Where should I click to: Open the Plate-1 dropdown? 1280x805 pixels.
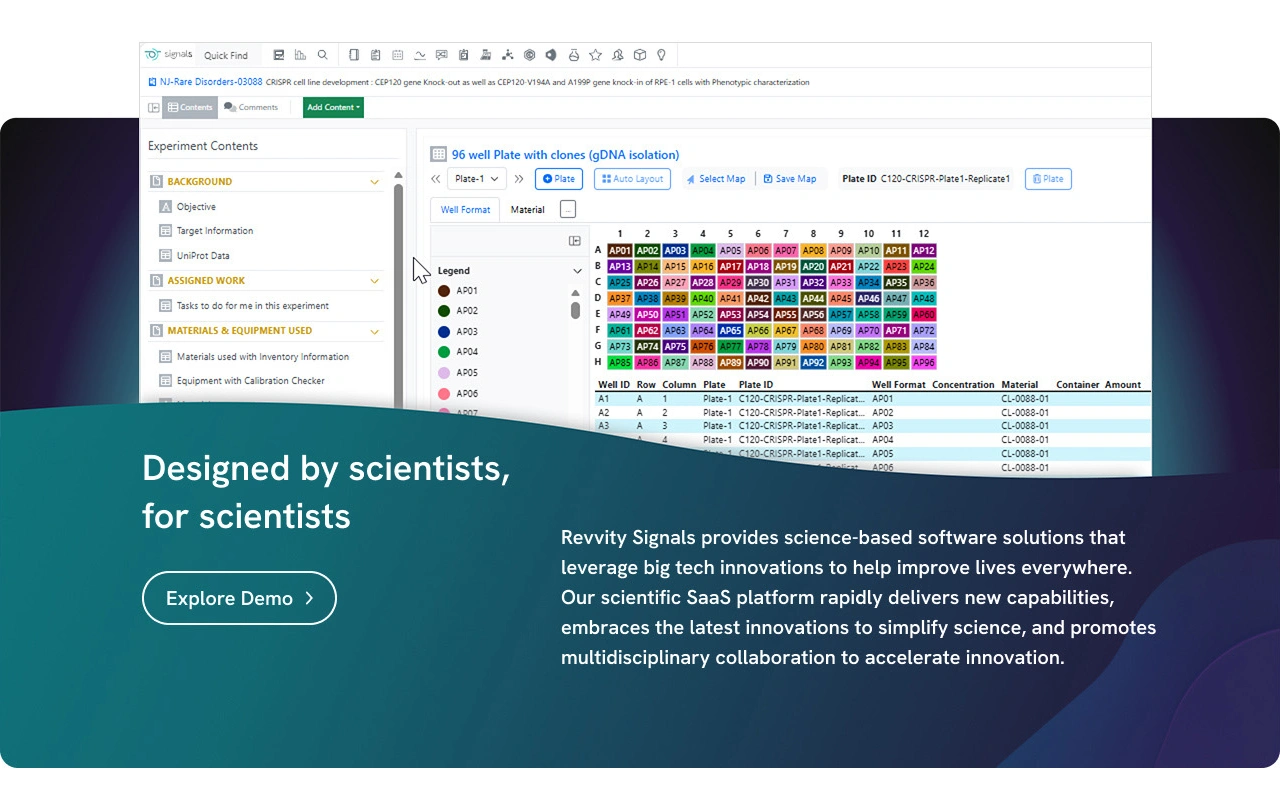[476, 179]
